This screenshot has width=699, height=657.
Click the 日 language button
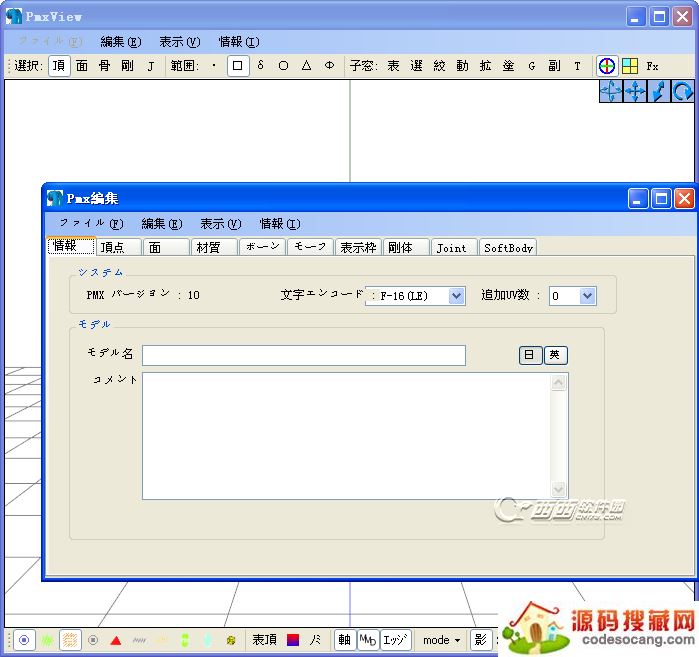tap(530, 355)
